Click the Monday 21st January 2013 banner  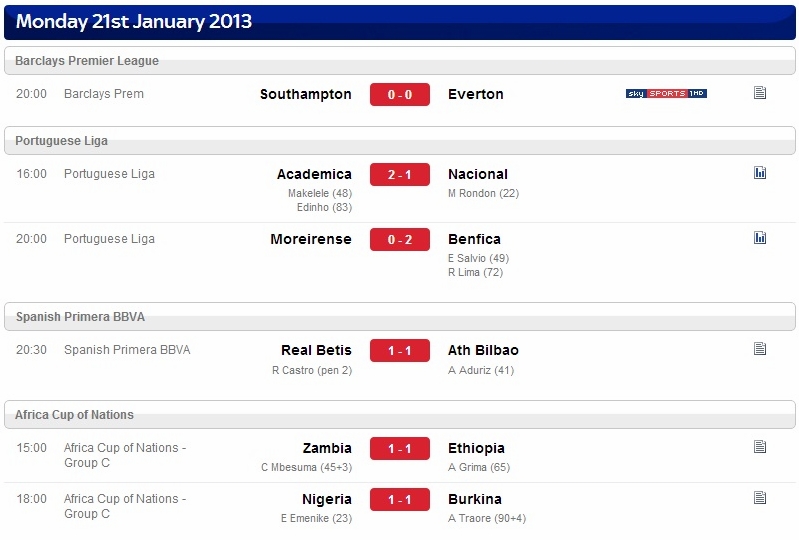pyautogui.click(x=400, y=22)
